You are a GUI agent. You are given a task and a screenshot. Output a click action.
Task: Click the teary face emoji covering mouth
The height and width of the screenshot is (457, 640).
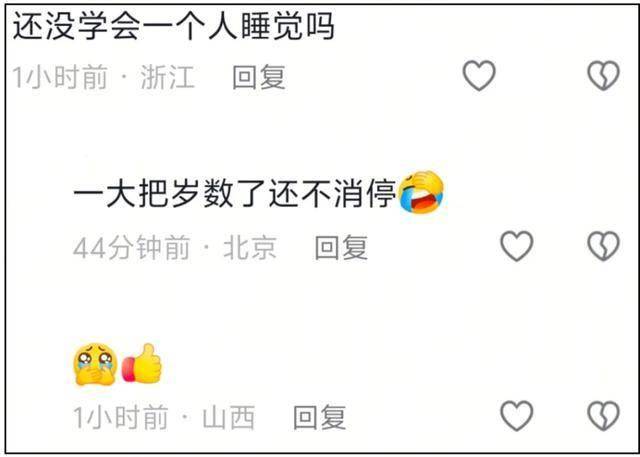click(x=96, y=364)
